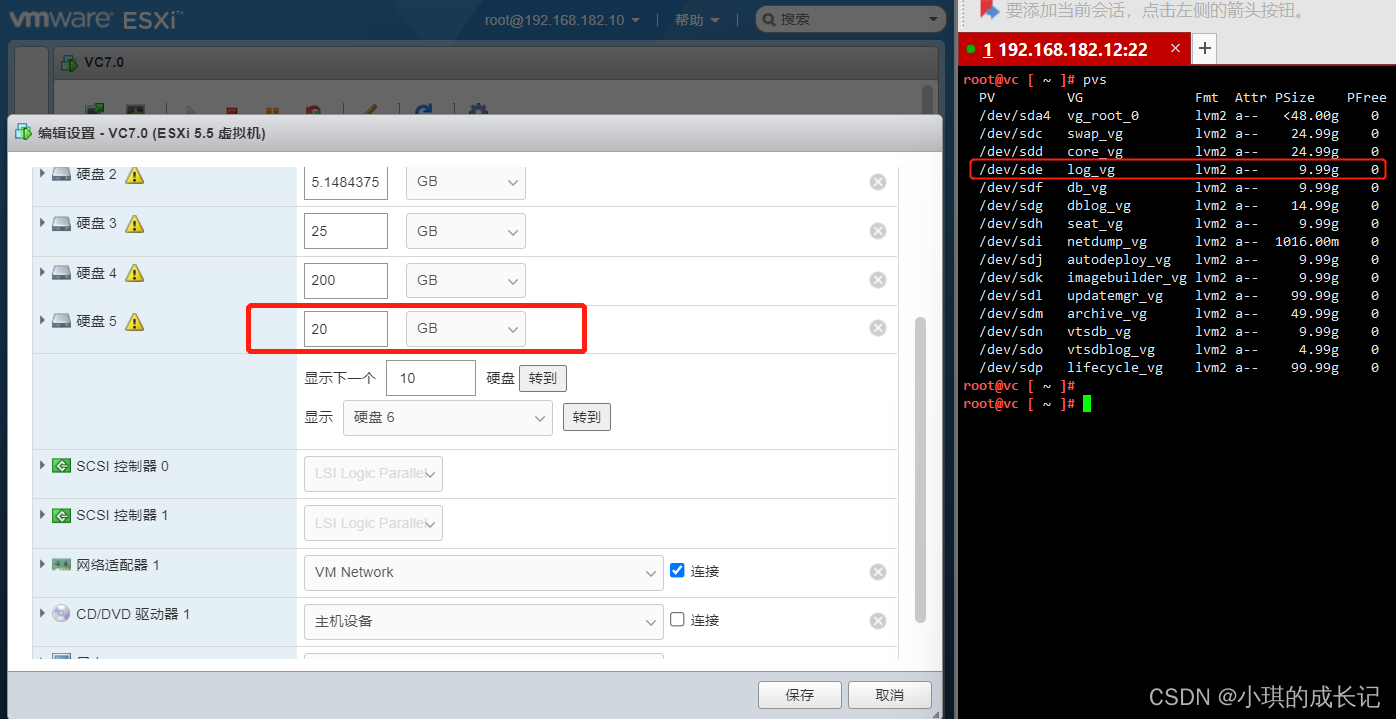The image size is (1396, 719).
Task: Remove 硬盘 4 with its X icon
Action: tap(878, 280)
